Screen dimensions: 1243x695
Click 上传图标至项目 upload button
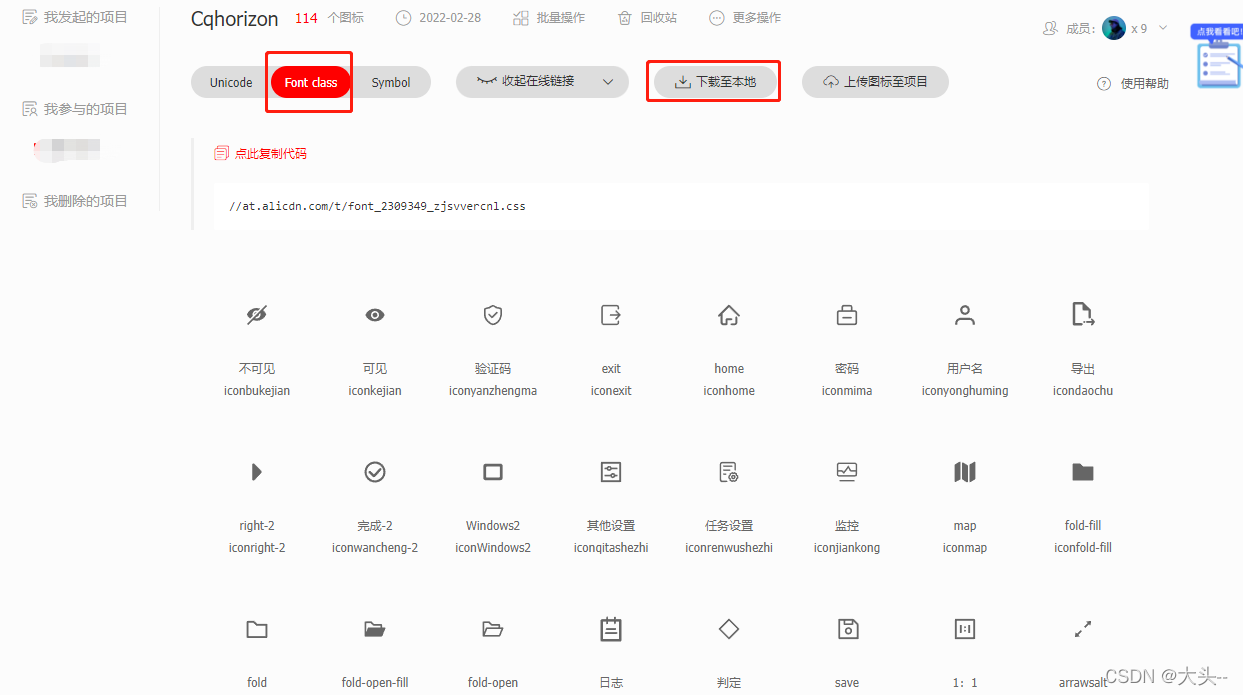coord(875,82)
